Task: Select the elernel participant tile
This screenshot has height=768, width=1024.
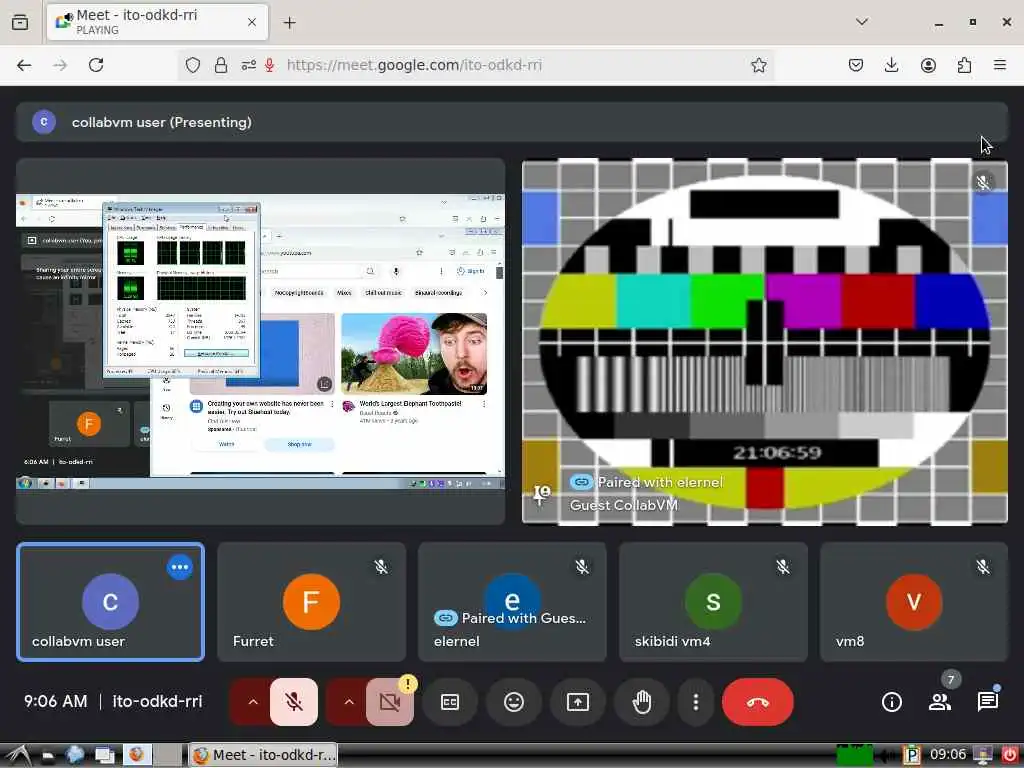Action: (x=513, y=601)
